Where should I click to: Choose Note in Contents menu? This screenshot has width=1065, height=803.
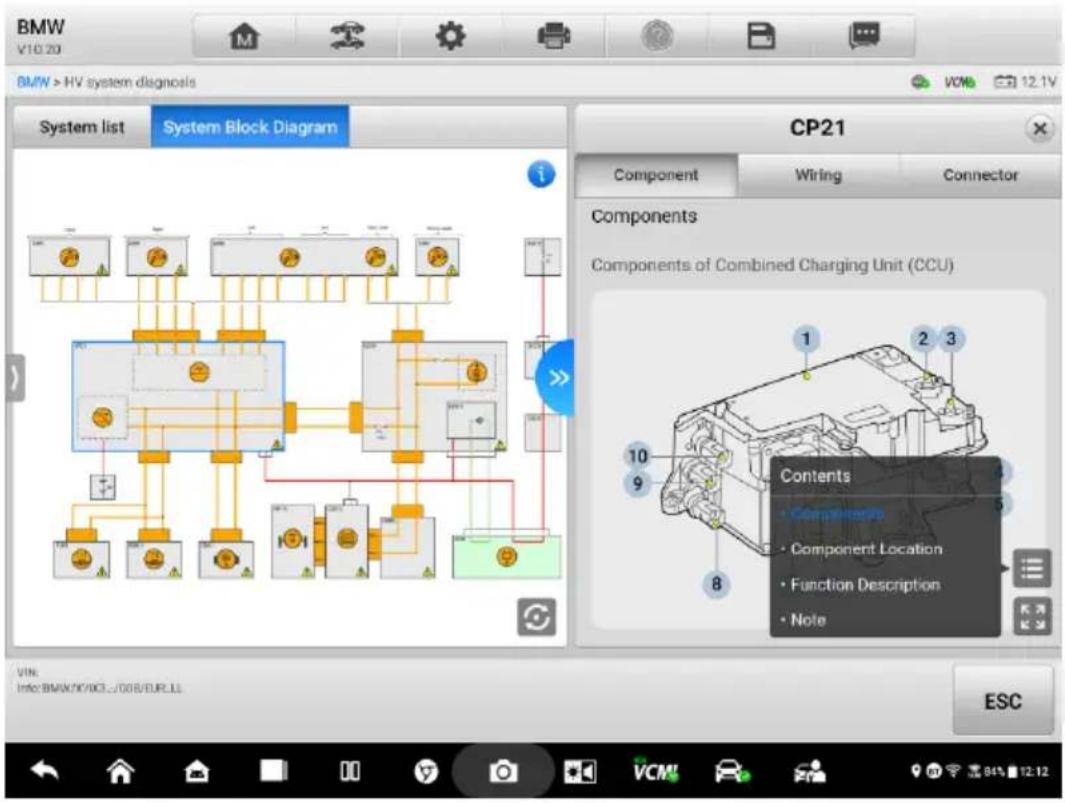pos(808,620)
